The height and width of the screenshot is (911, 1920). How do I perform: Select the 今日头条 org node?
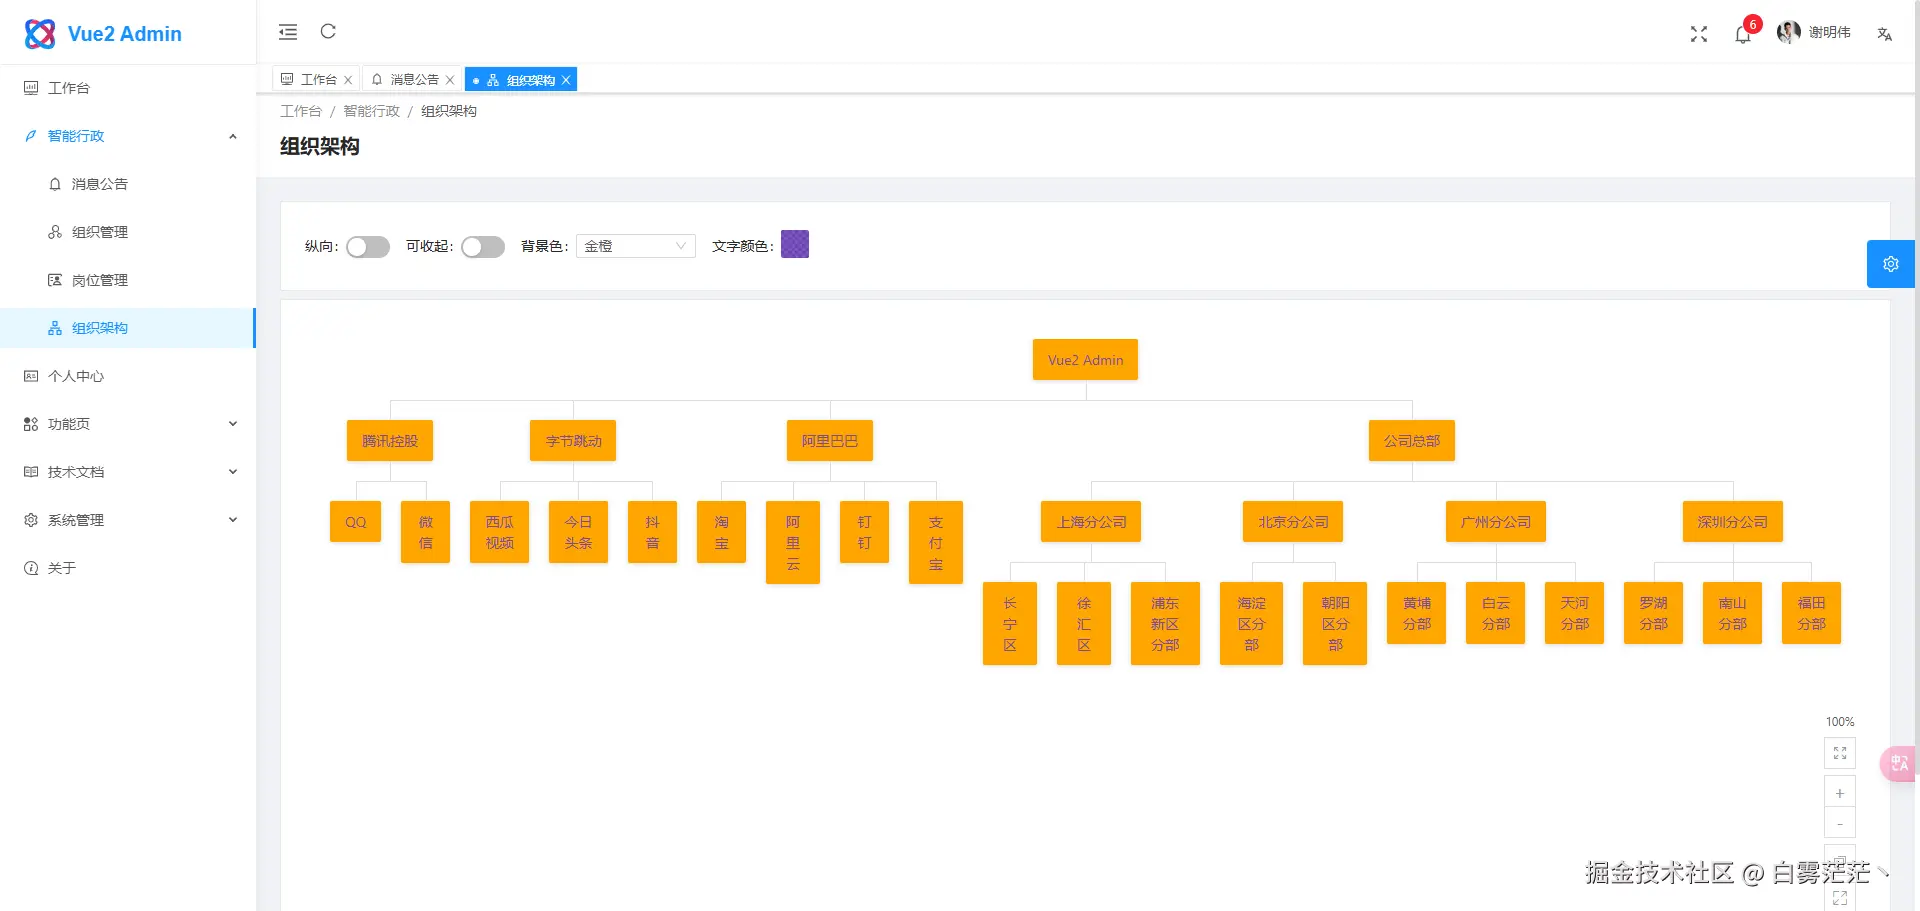579,532
